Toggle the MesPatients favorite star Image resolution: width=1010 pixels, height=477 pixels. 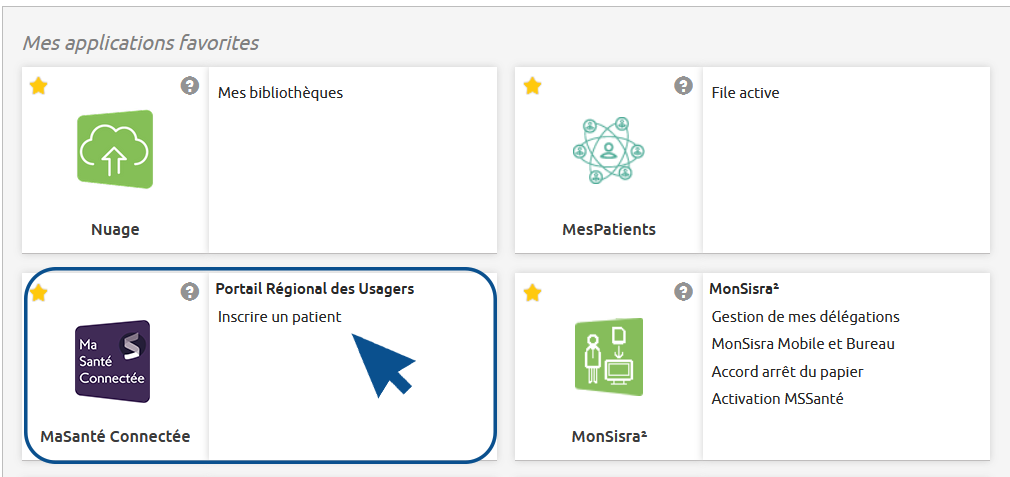pyautogui.click(x=533, y=86)
